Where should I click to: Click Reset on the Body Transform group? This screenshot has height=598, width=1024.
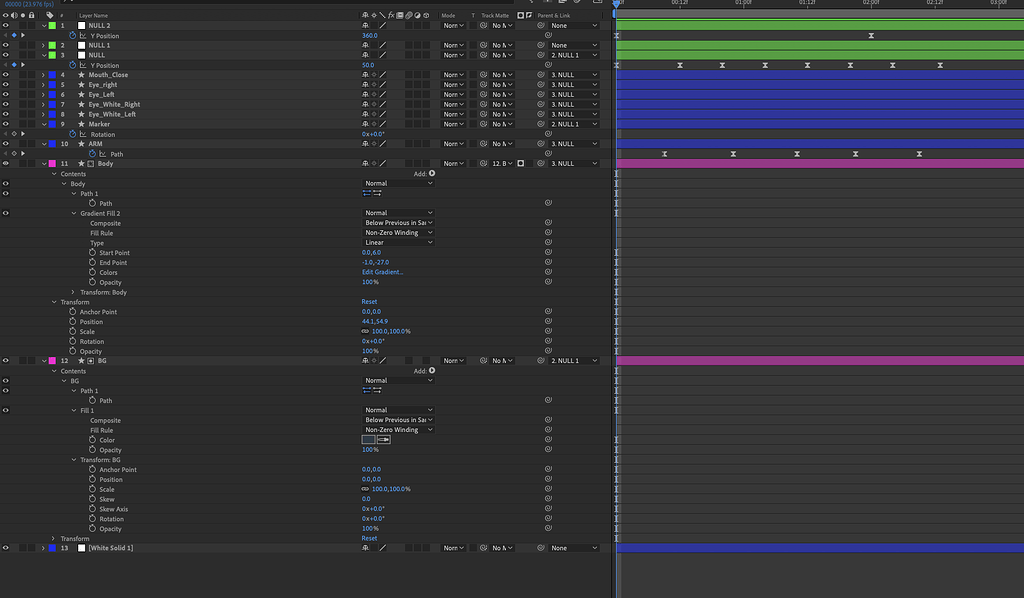[x=369, y=301]
